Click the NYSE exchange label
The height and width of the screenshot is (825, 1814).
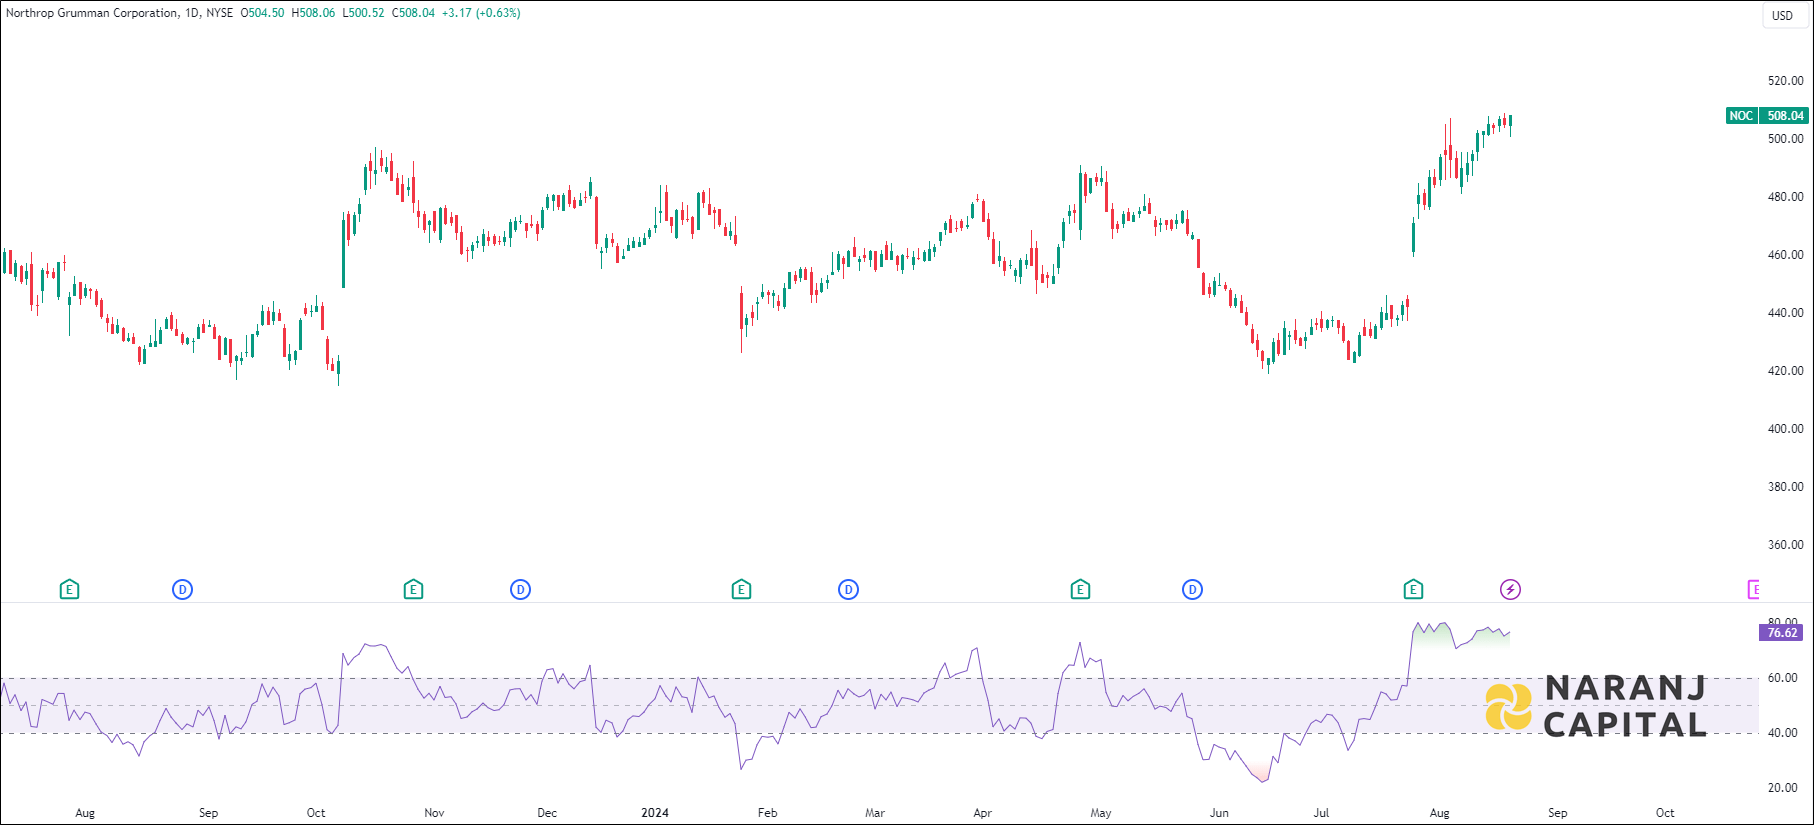click(x=220, y=13)
